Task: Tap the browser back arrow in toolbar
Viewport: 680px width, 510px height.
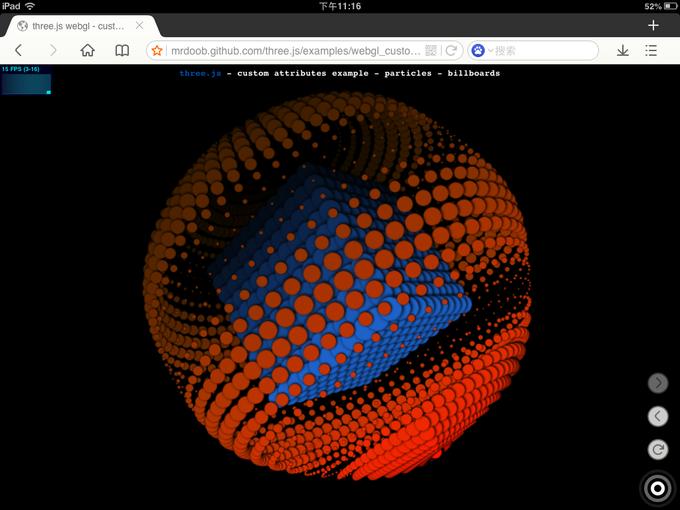Action: 18,50
